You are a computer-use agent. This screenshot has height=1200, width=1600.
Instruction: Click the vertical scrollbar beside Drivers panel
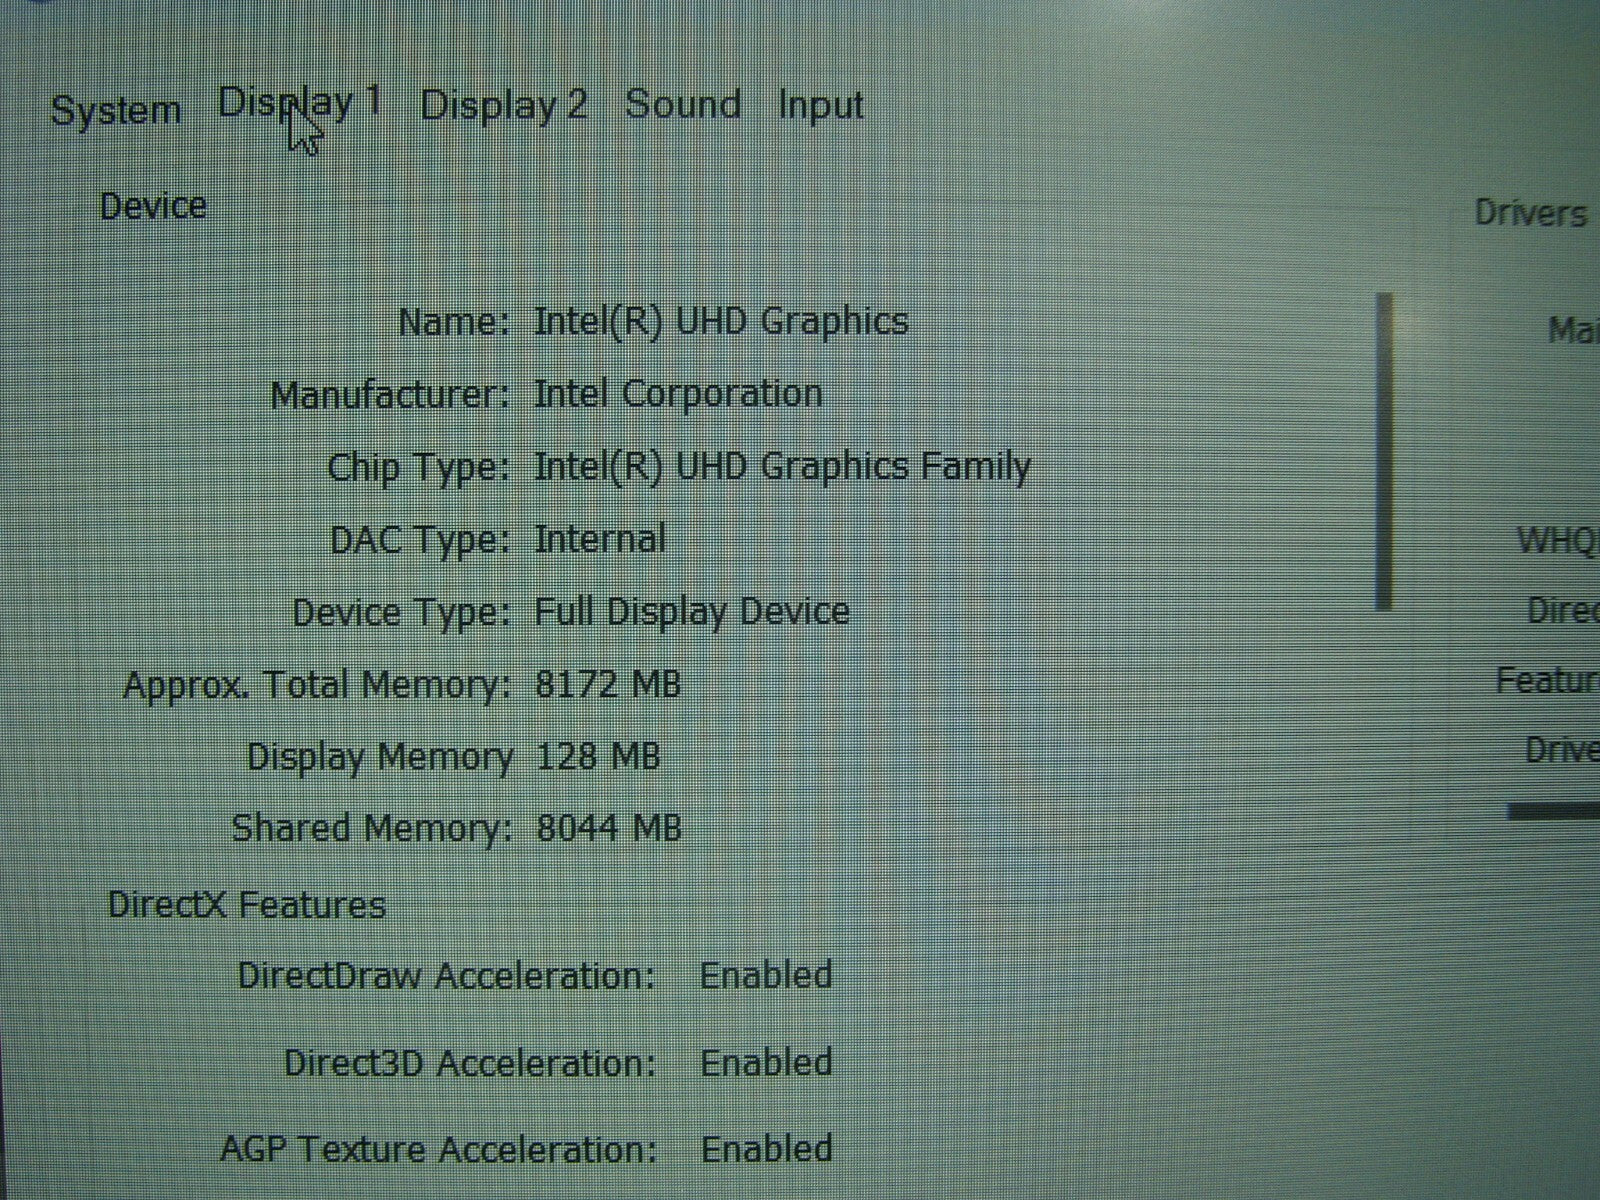(1384, 450)
